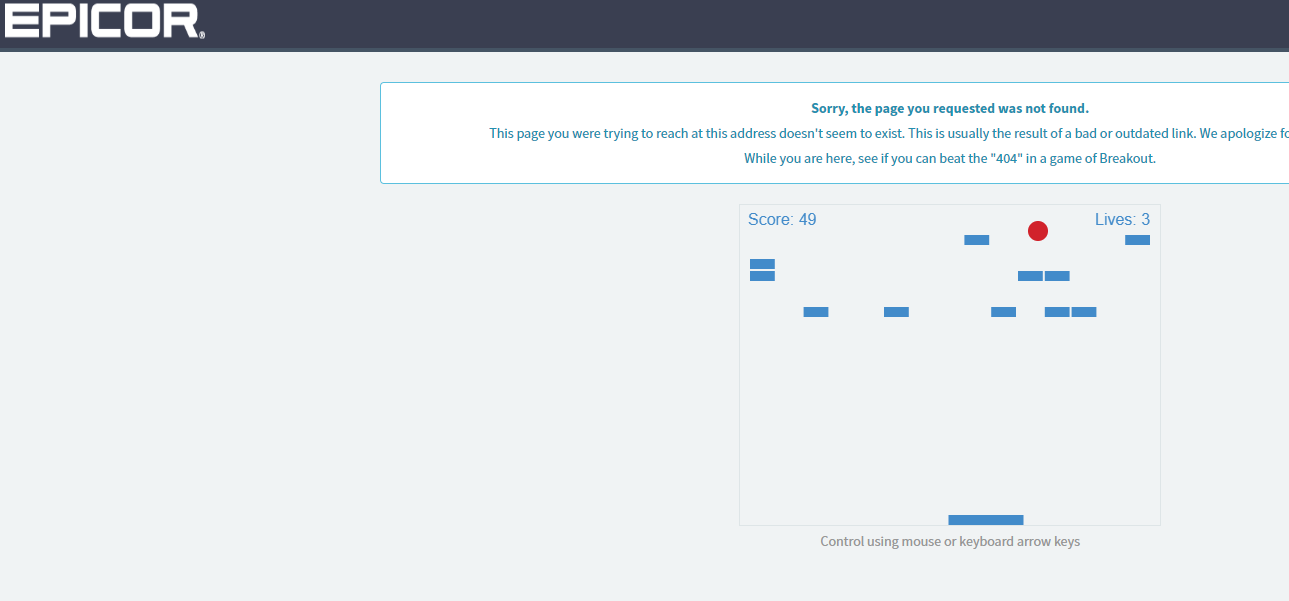Click the red ball in the game

point(1038,231)
